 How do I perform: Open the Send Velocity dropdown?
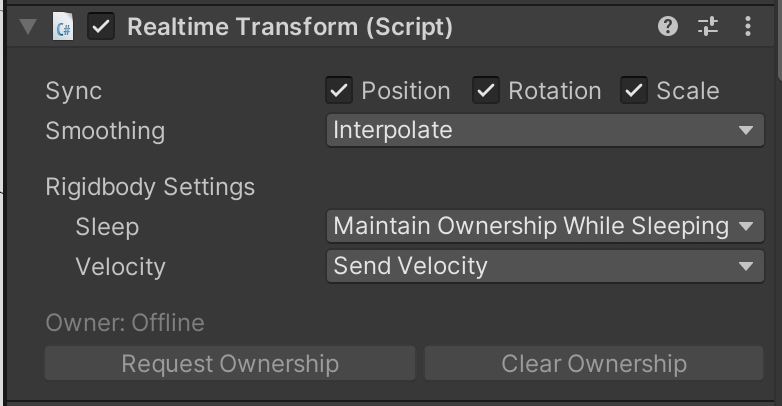(545, 266)
